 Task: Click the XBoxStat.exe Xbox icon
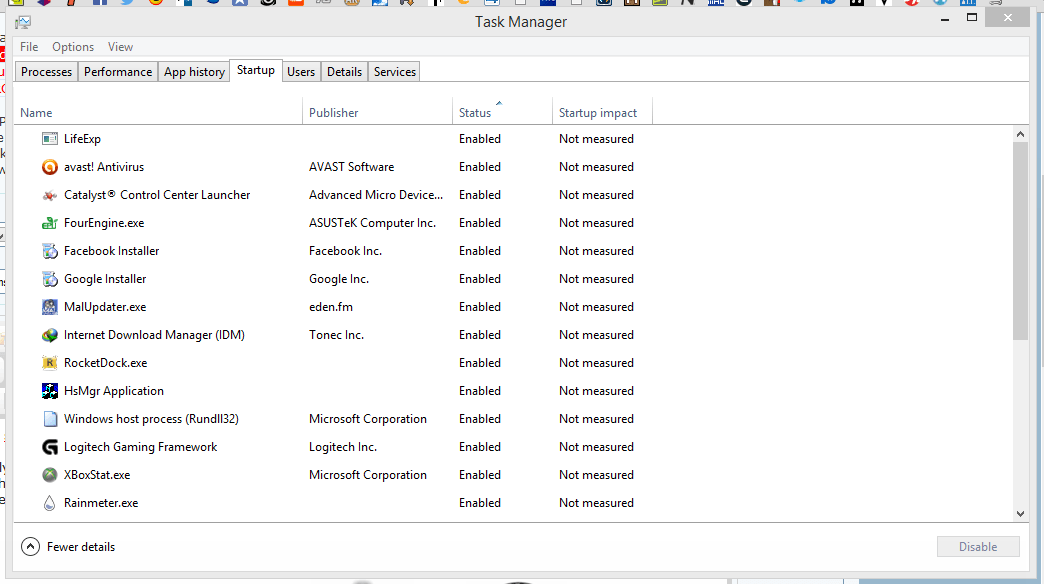50,474
